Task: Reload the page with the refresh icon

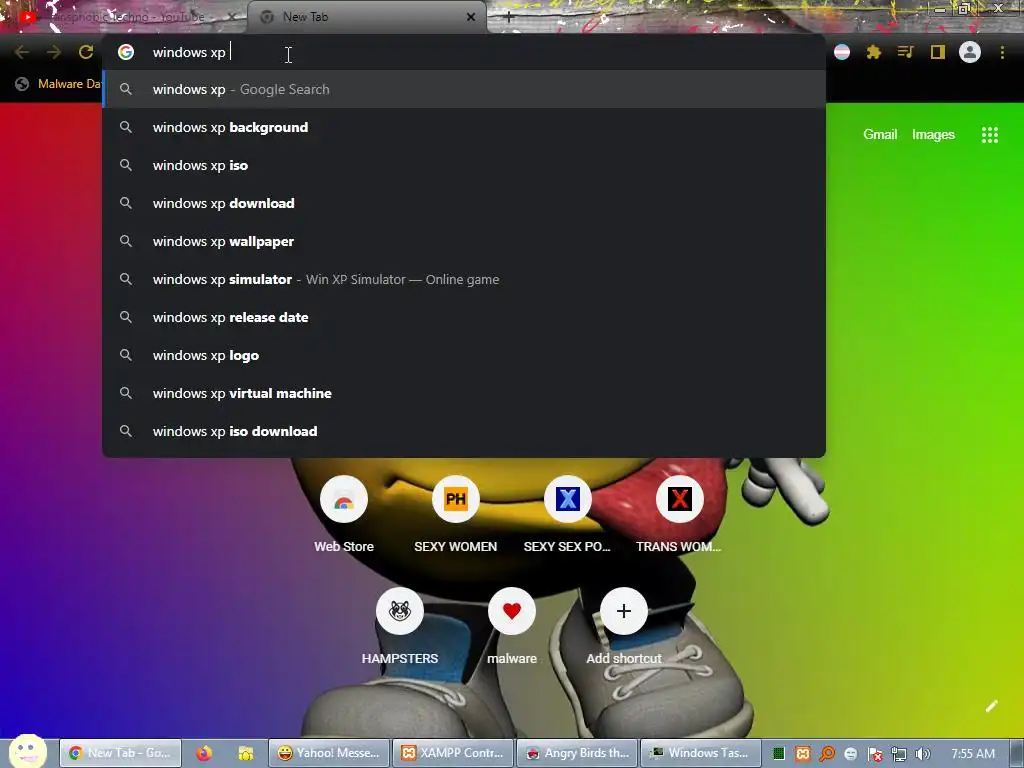Action: (86, 52)
